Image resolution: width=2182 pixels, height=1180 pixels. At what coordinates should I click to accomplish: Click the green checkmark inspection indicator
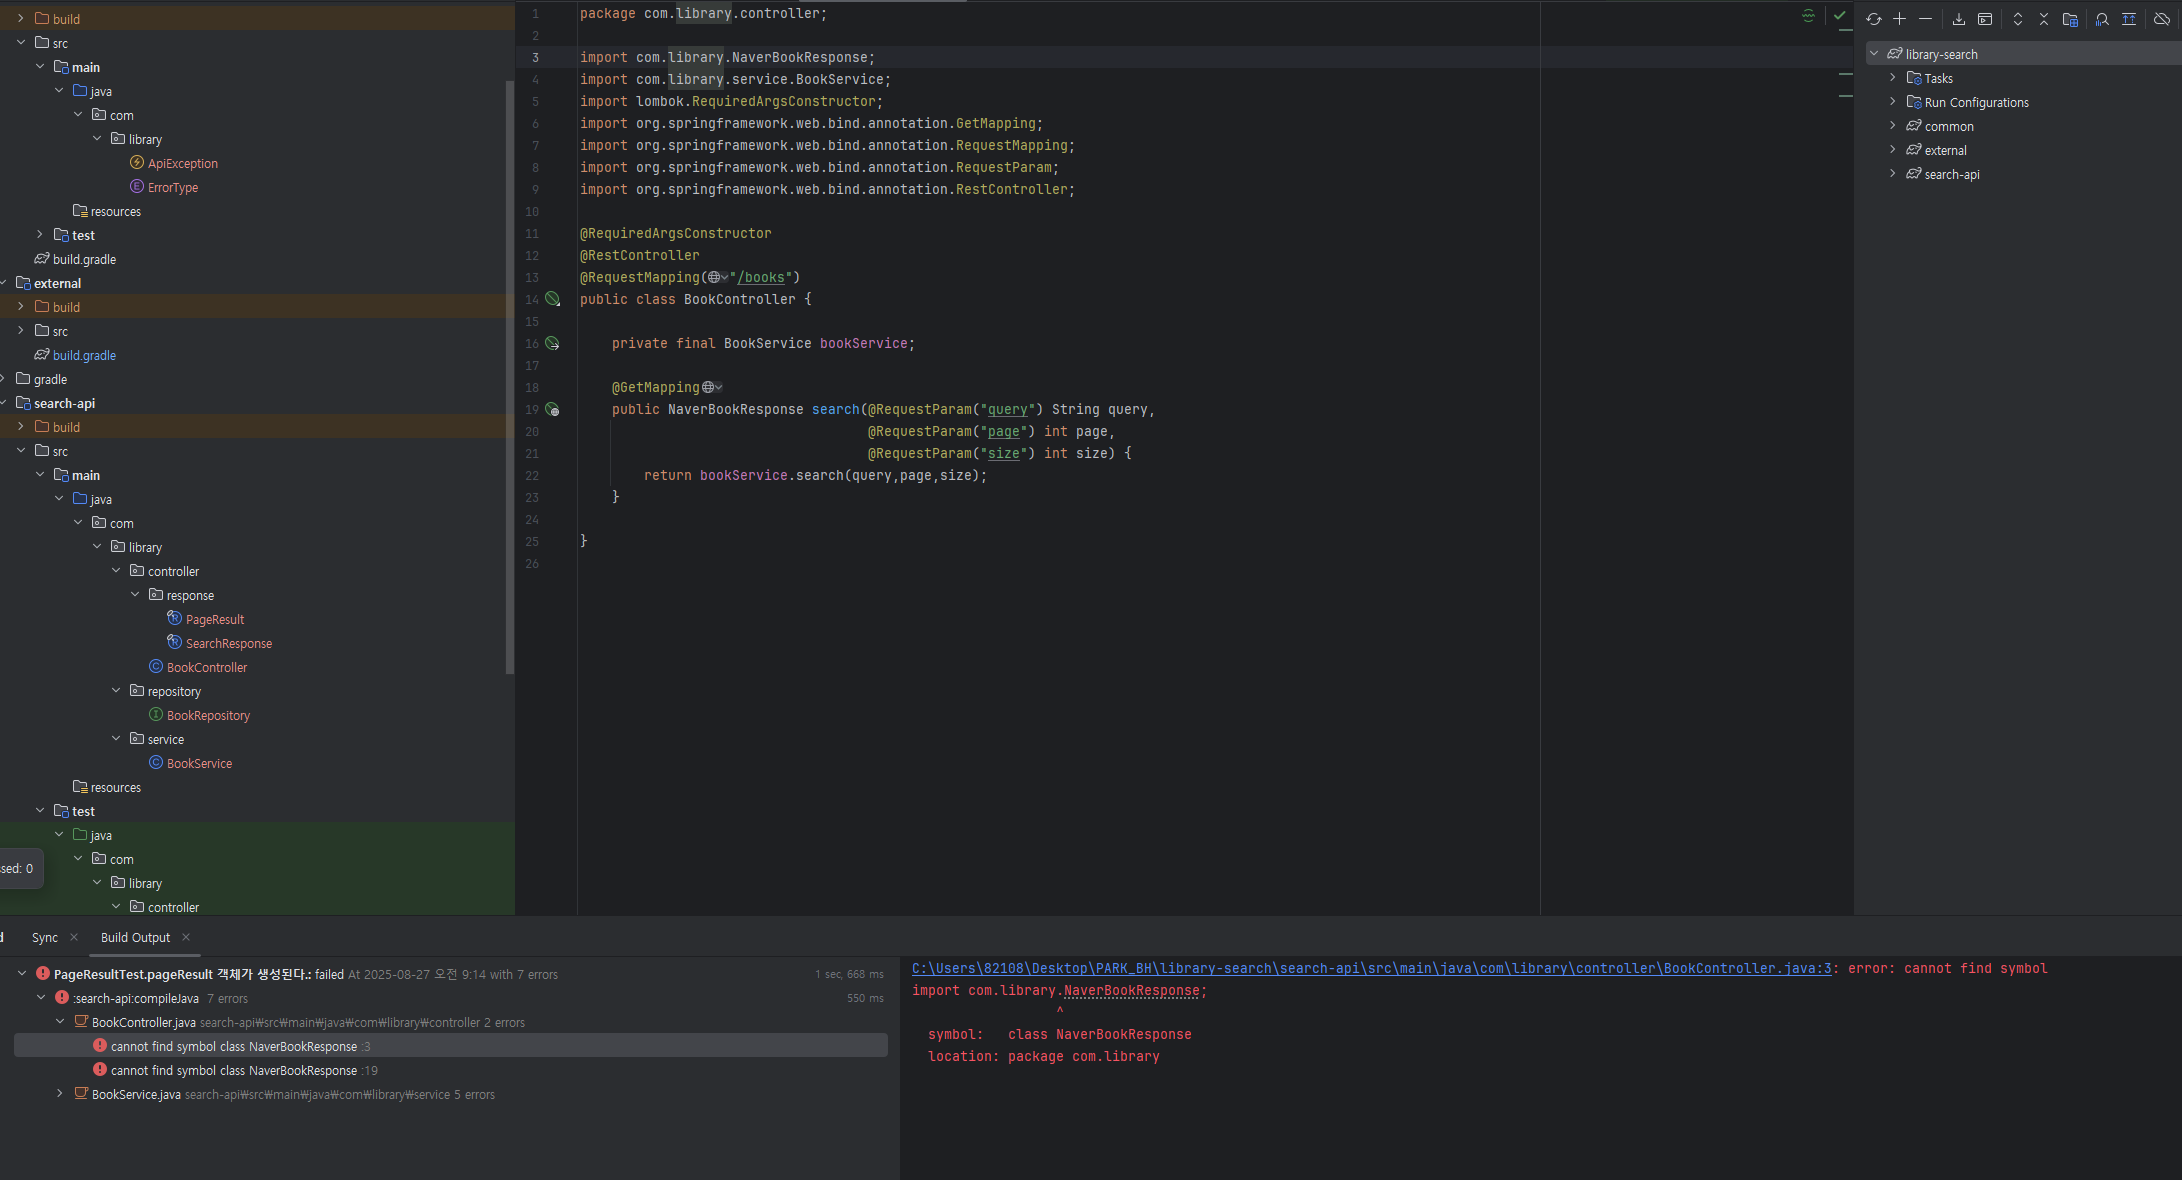[x=1839, y=15]
